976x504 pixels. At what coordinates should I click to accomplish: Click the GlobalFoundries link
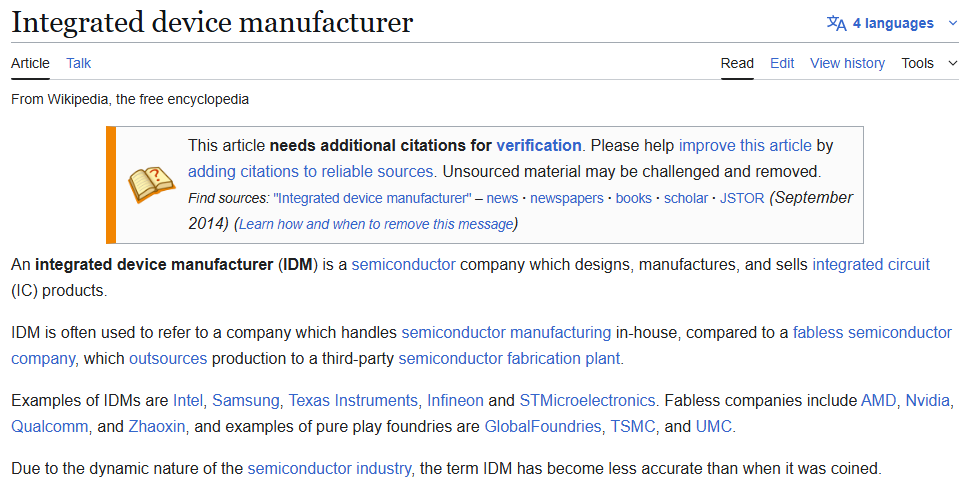543,426
